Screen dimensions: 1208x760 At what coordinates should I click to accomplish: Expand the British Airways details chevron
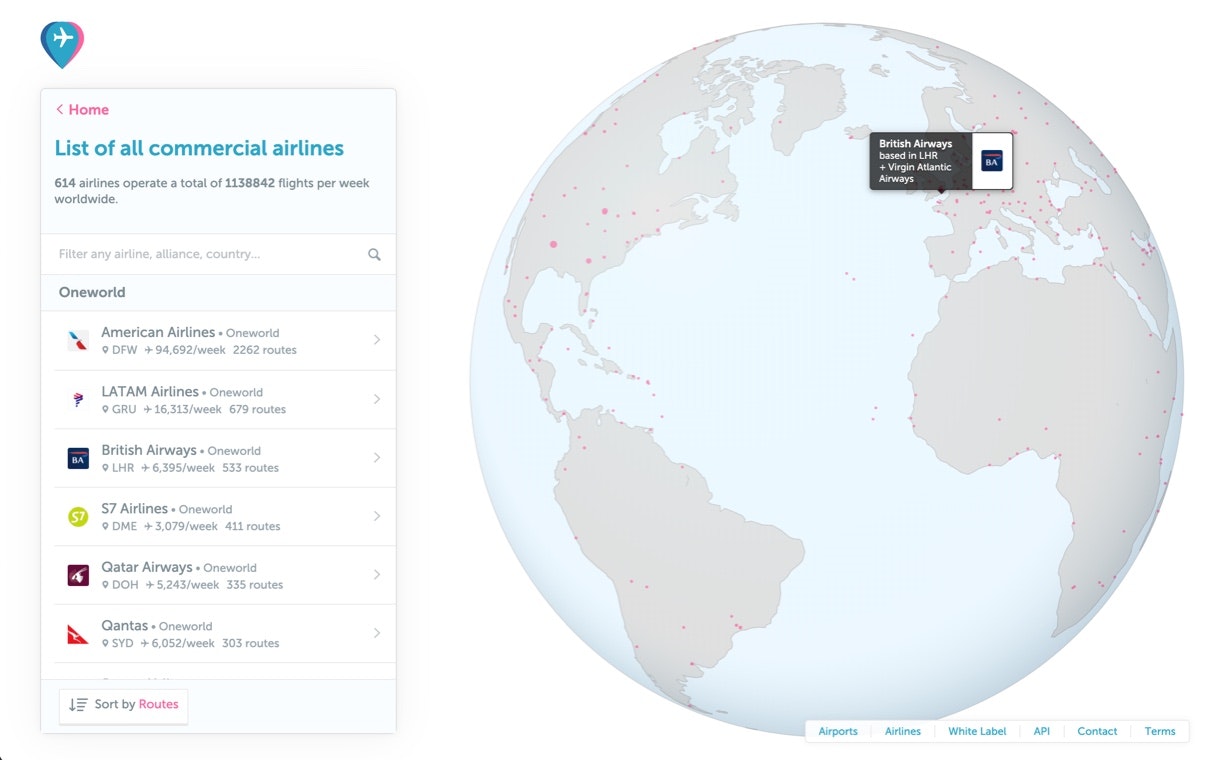pos(377,458)
